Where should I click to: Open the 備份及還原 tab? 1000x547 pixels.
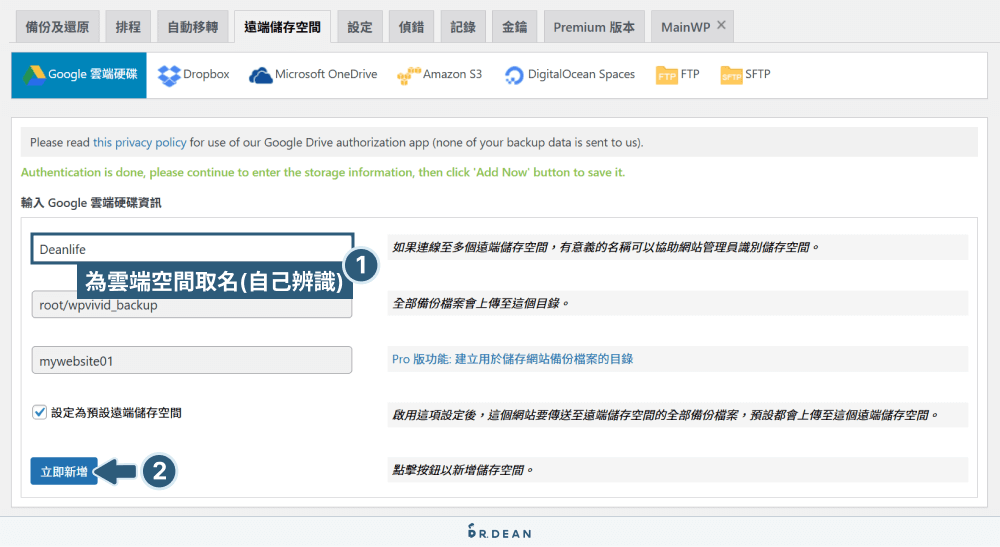pyautogui.click(x=57, y=27)
